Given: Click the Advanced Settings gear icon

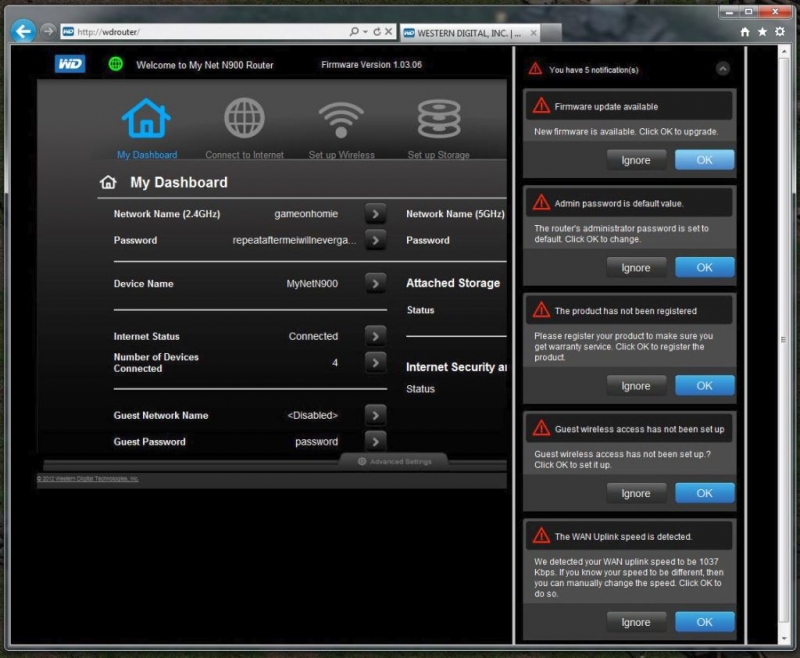Looking at the screenshot, I should 362,461.
